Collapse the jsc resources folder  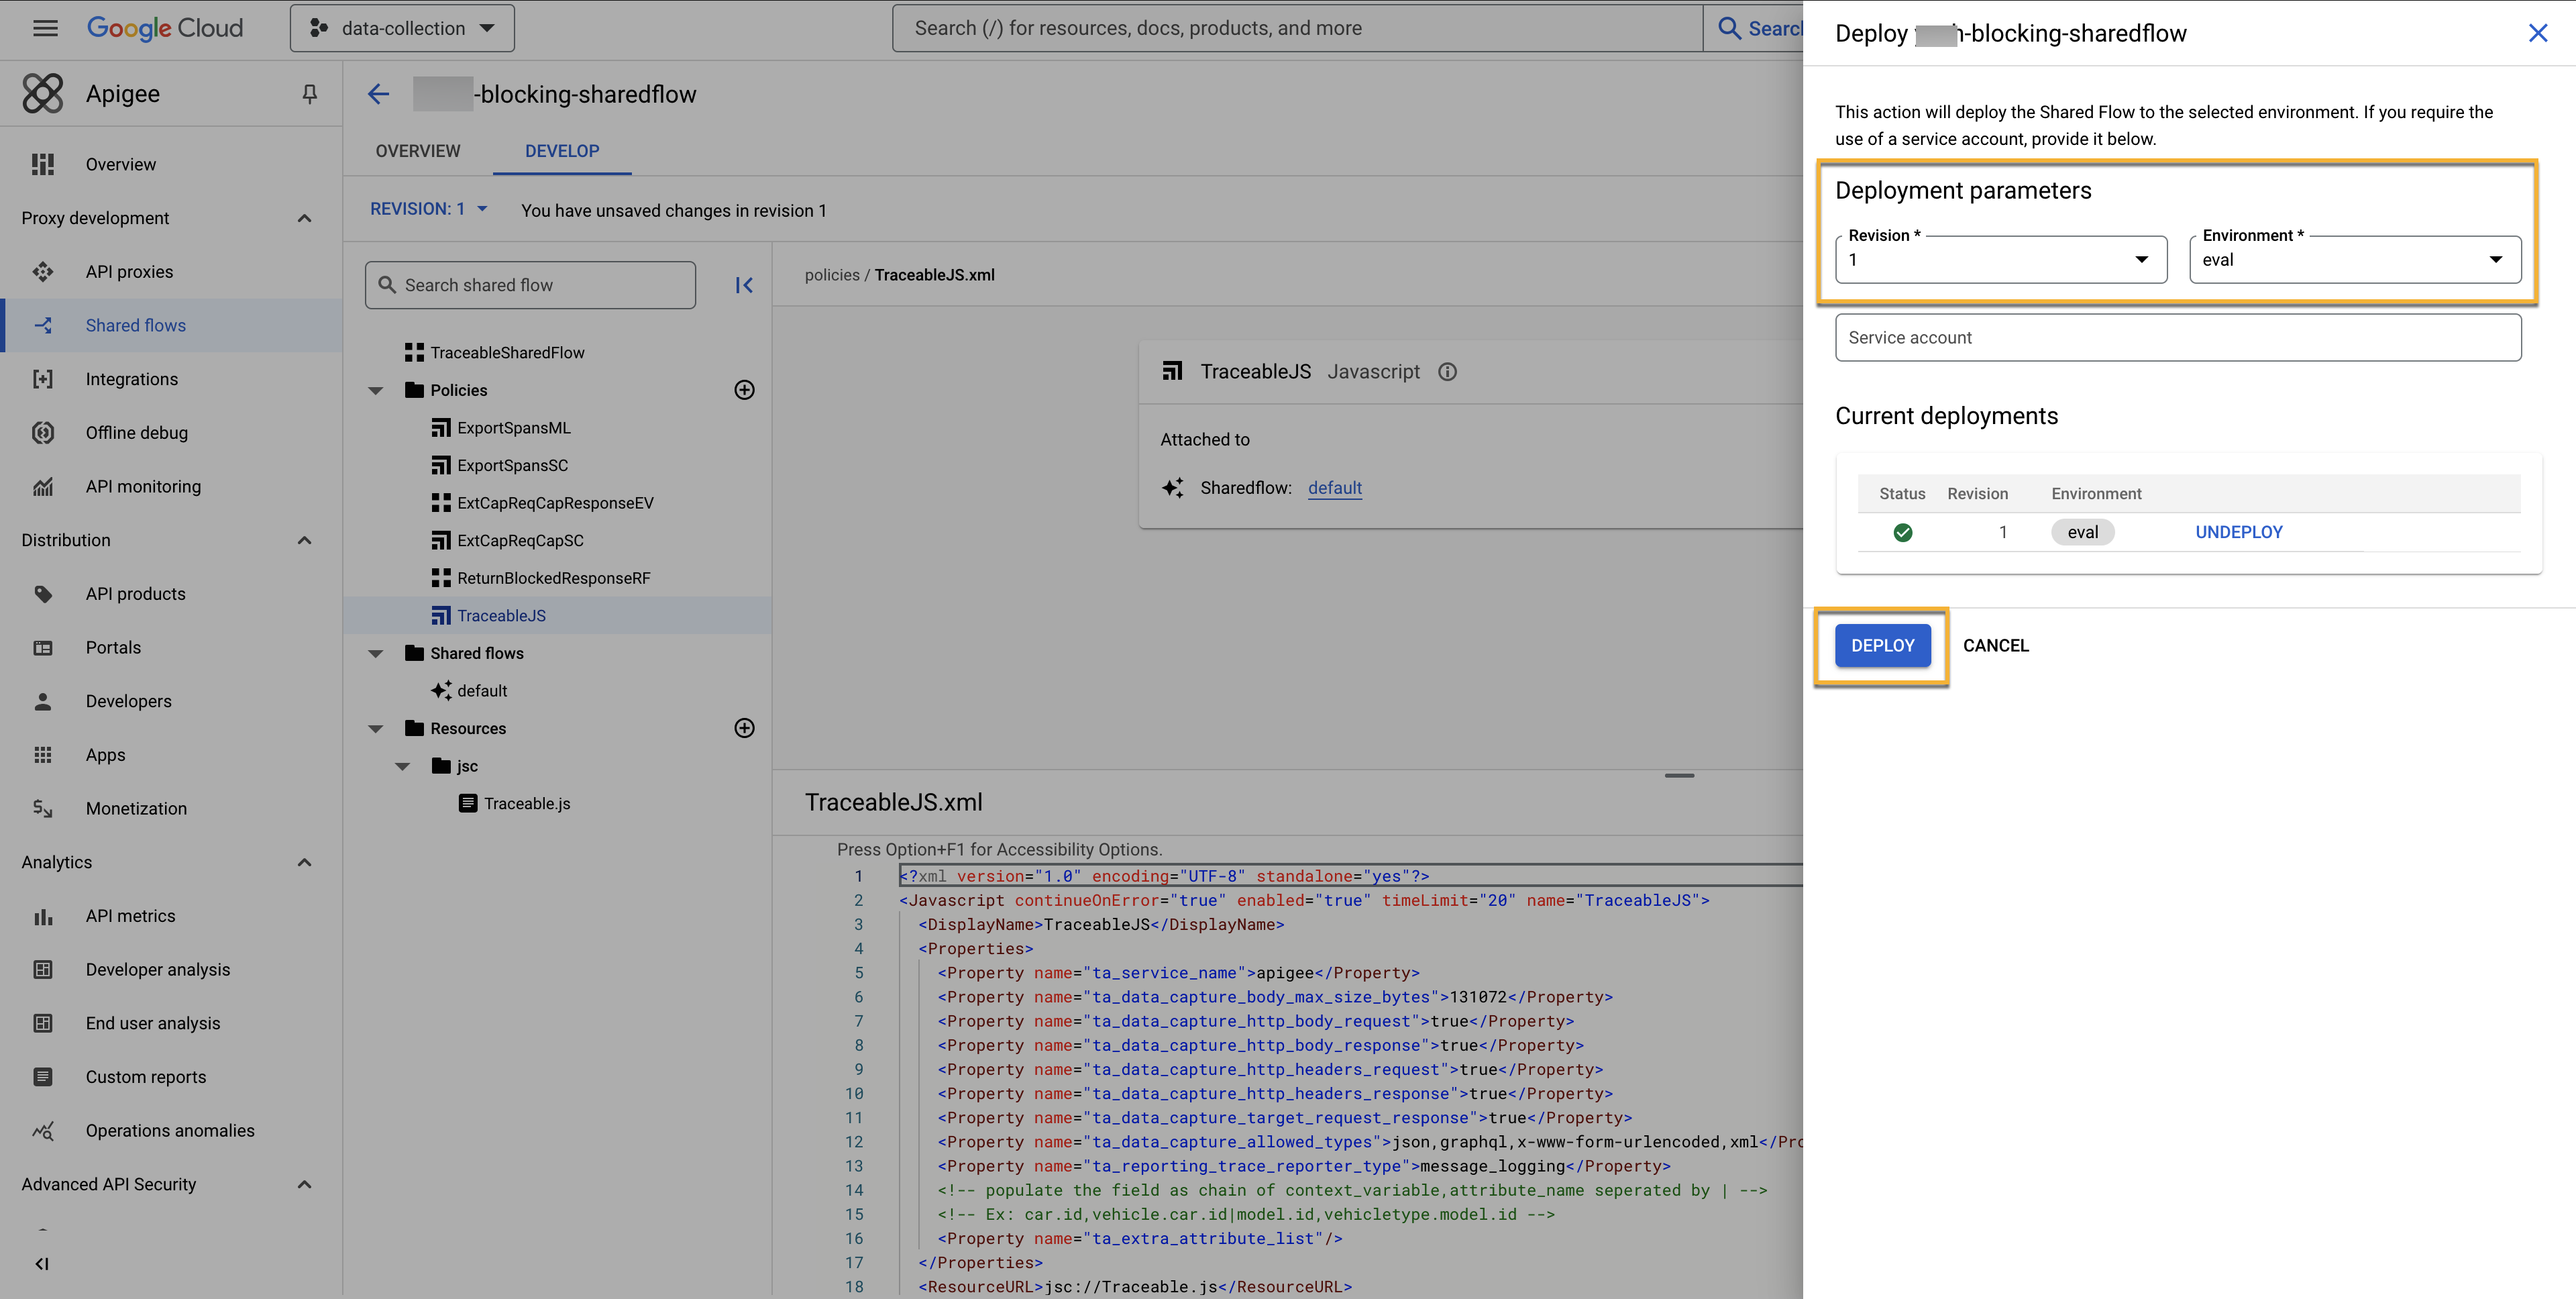point(403,767)
